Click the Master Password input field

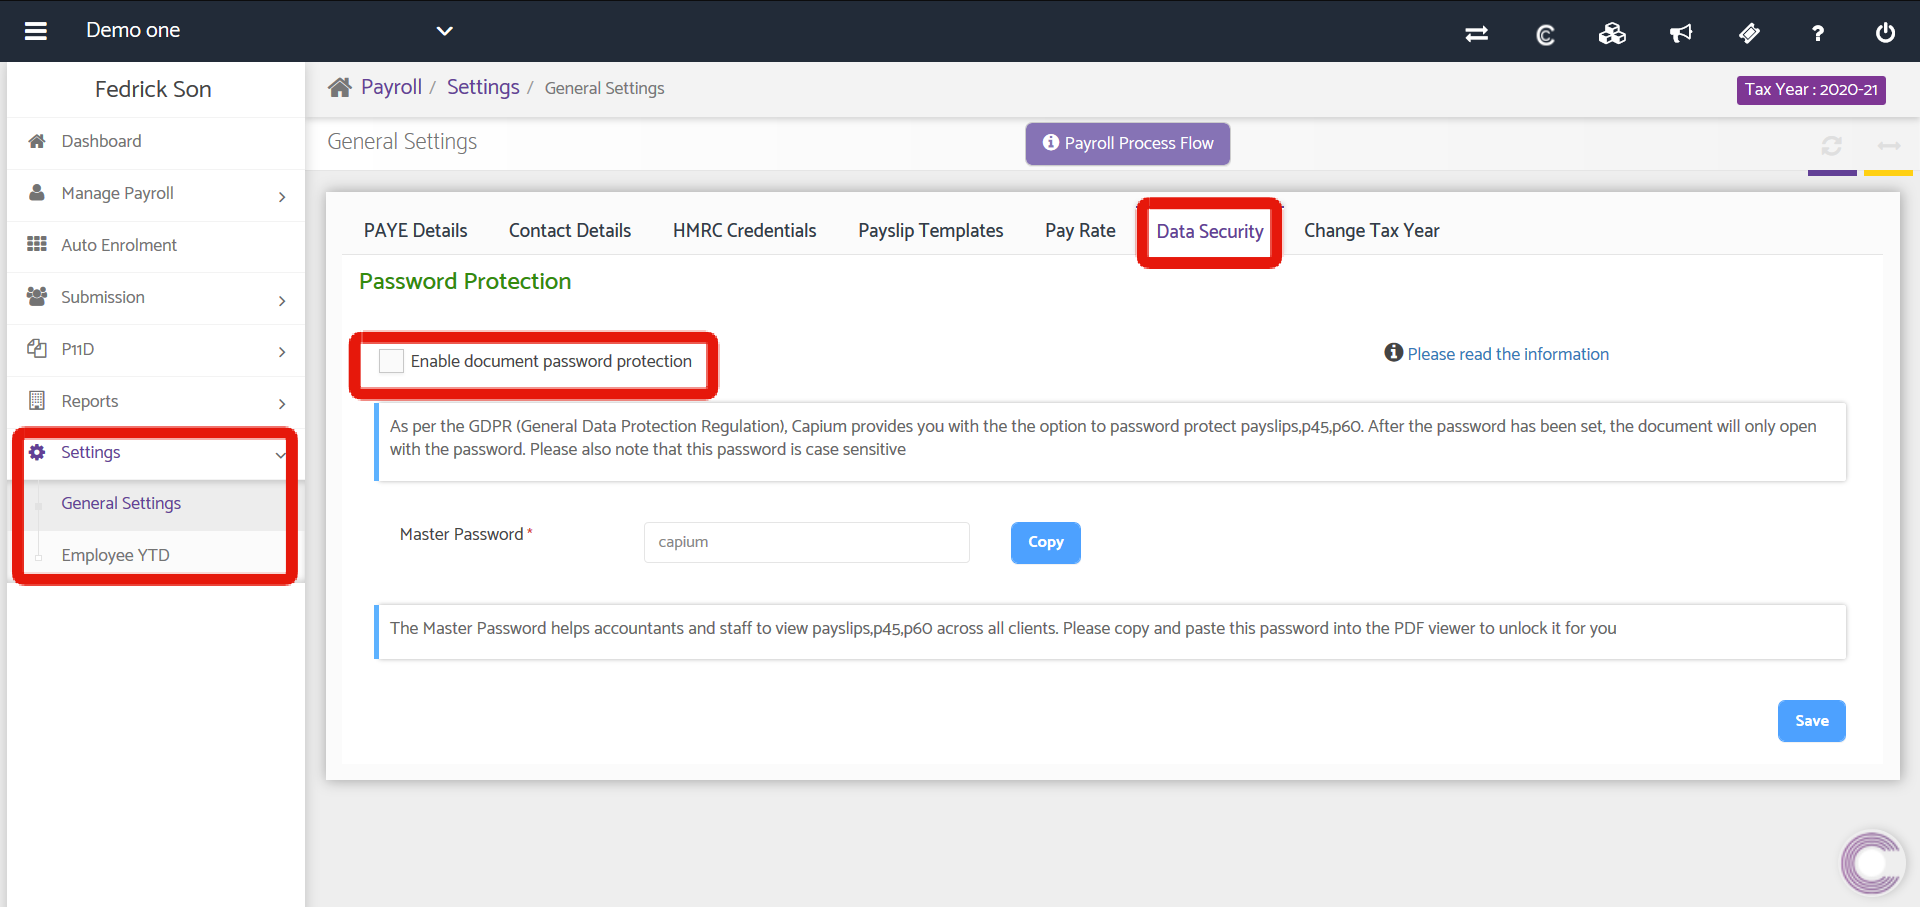tap(807, 542)
